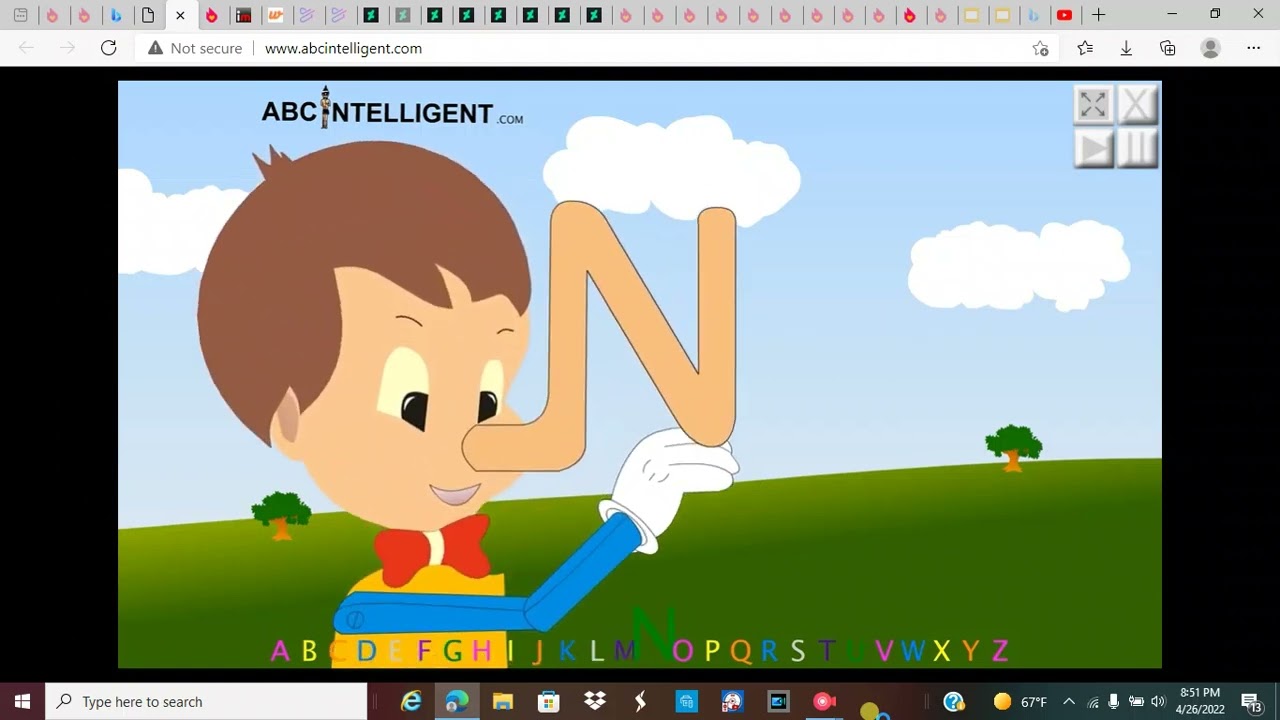
Task: Open Microsoft Edge from taskbar
Action: [457, 701]
